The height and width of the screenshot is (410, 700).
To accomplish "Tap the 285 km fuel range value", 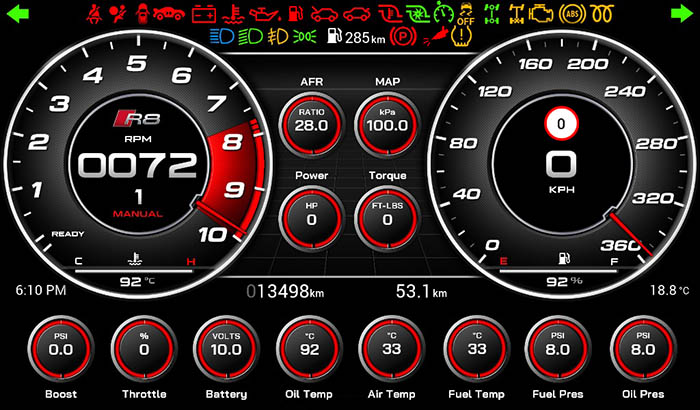I will (365, 38).
